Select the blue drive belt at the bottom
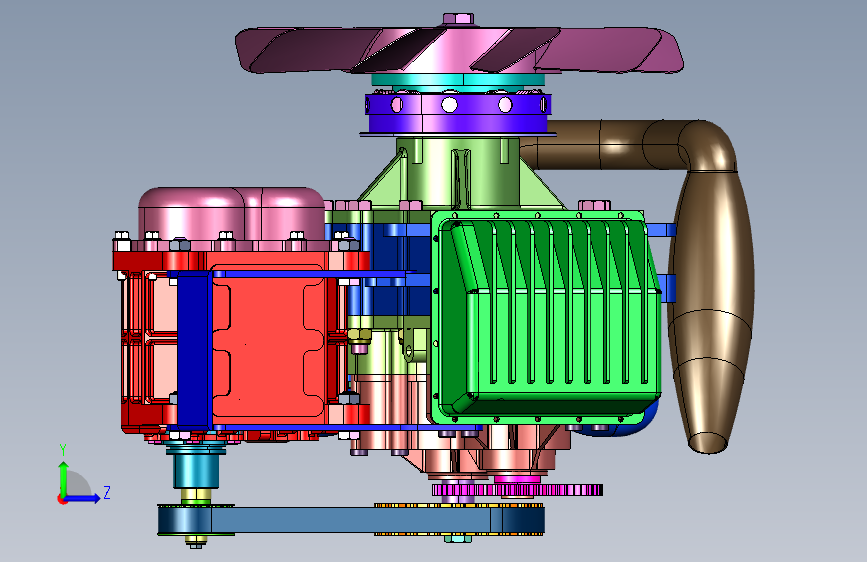The height and width of the screenshot is (562, 867). (x=351, y=521)
